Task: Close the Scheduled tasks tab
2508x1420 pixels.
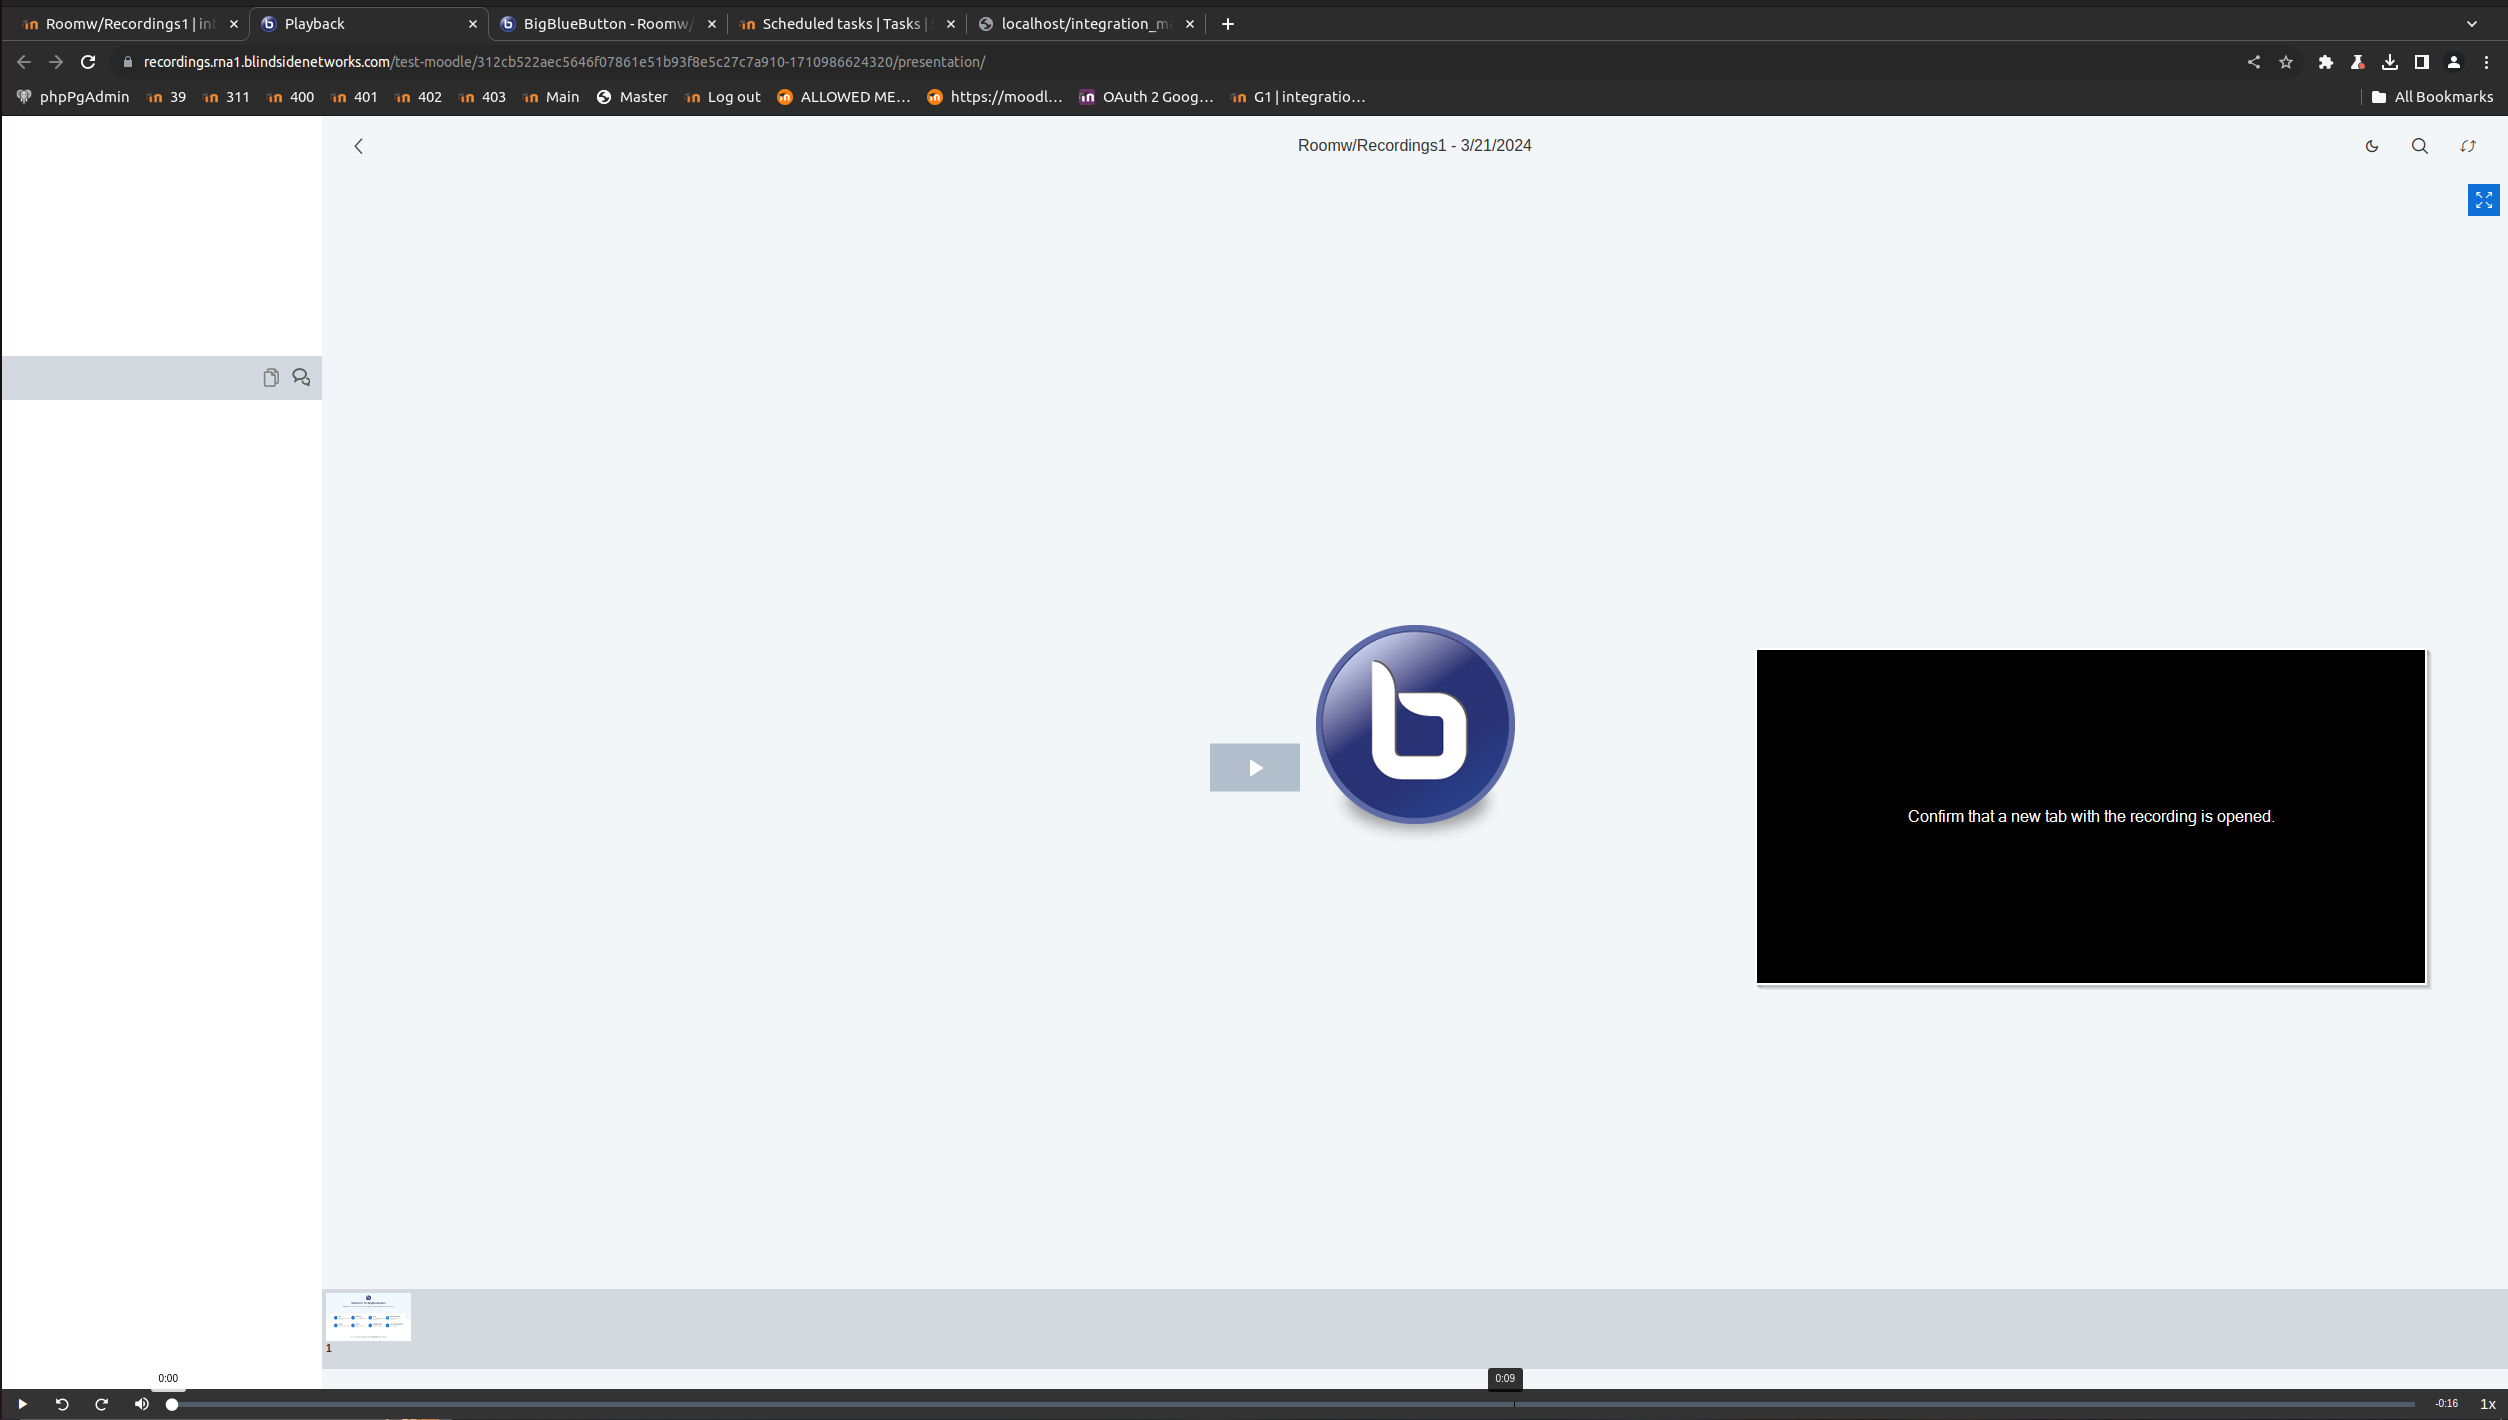Action: tap(951, 24)
